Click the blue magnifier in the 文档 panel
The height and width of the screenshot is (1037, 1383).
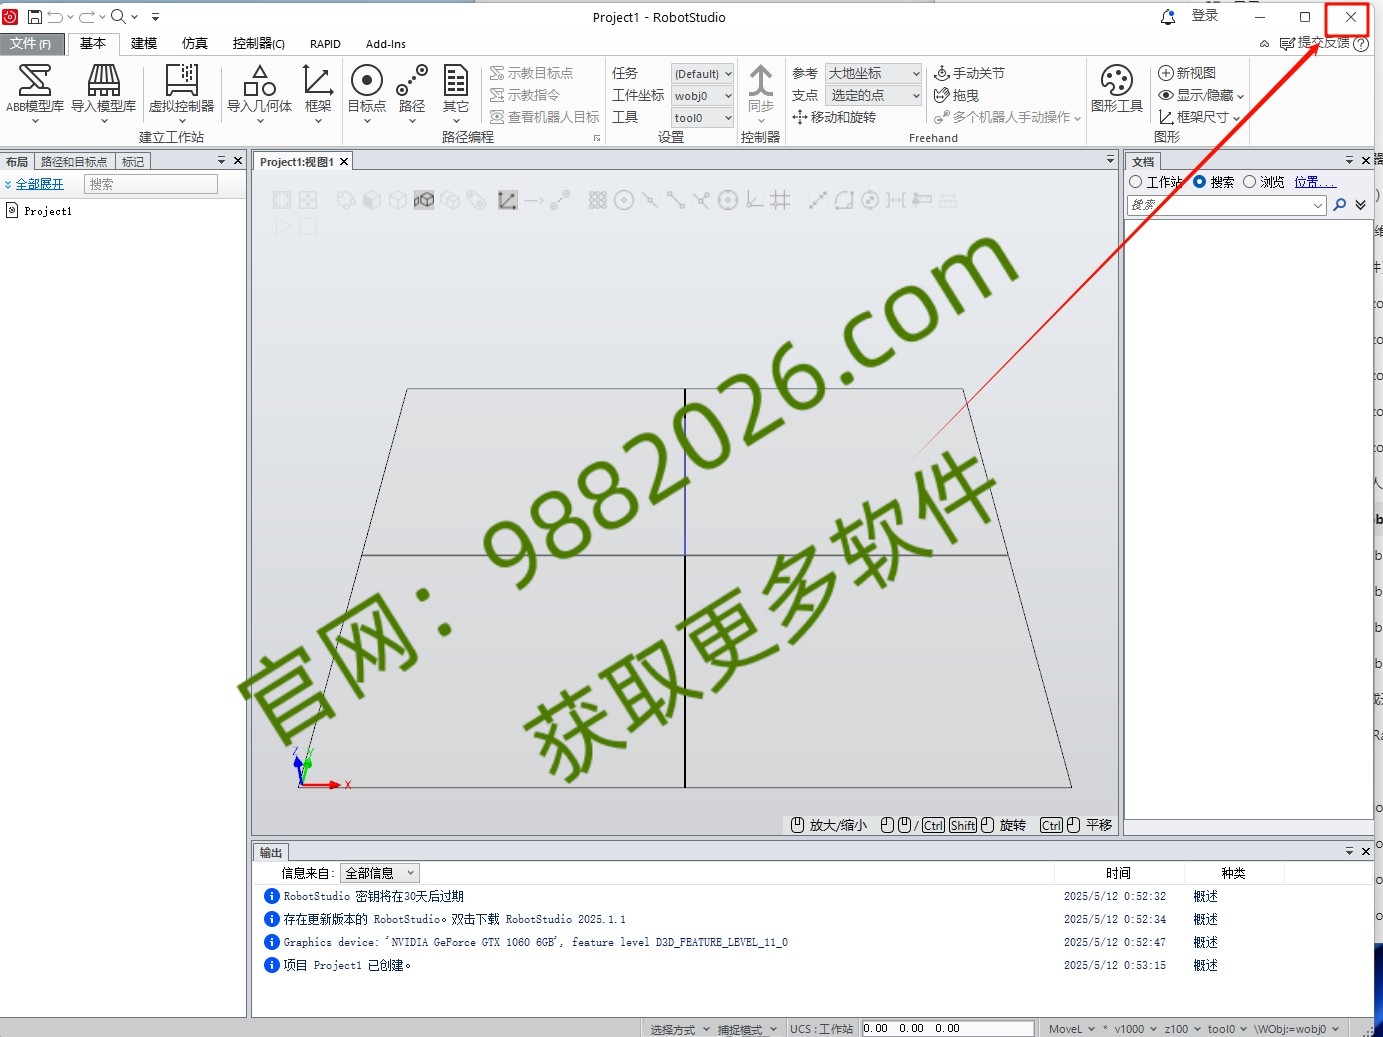[x=1340, y=205]
